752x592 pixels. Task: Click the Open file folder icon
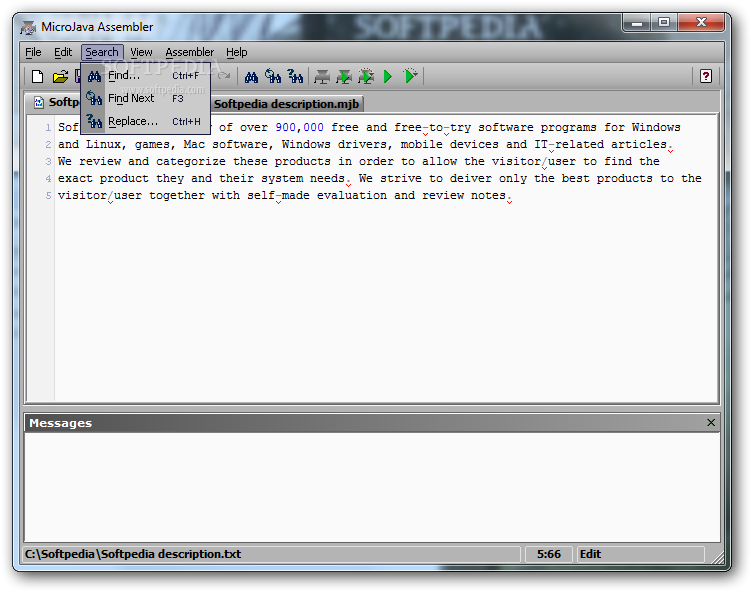pyautogui.click(x=60, y=76)
